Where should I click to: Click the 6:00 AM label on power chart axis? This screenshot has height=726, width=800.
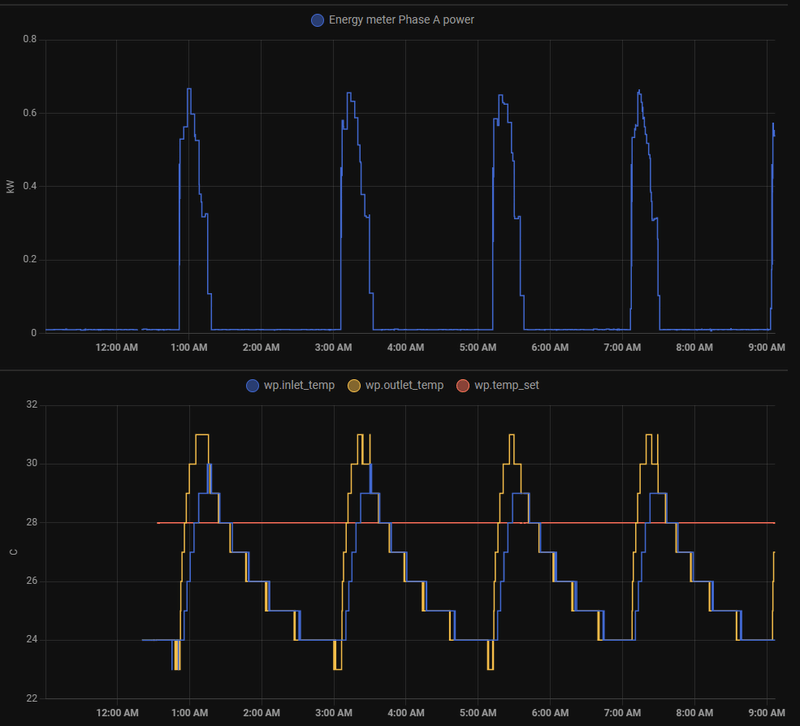[x=550, y=347]
